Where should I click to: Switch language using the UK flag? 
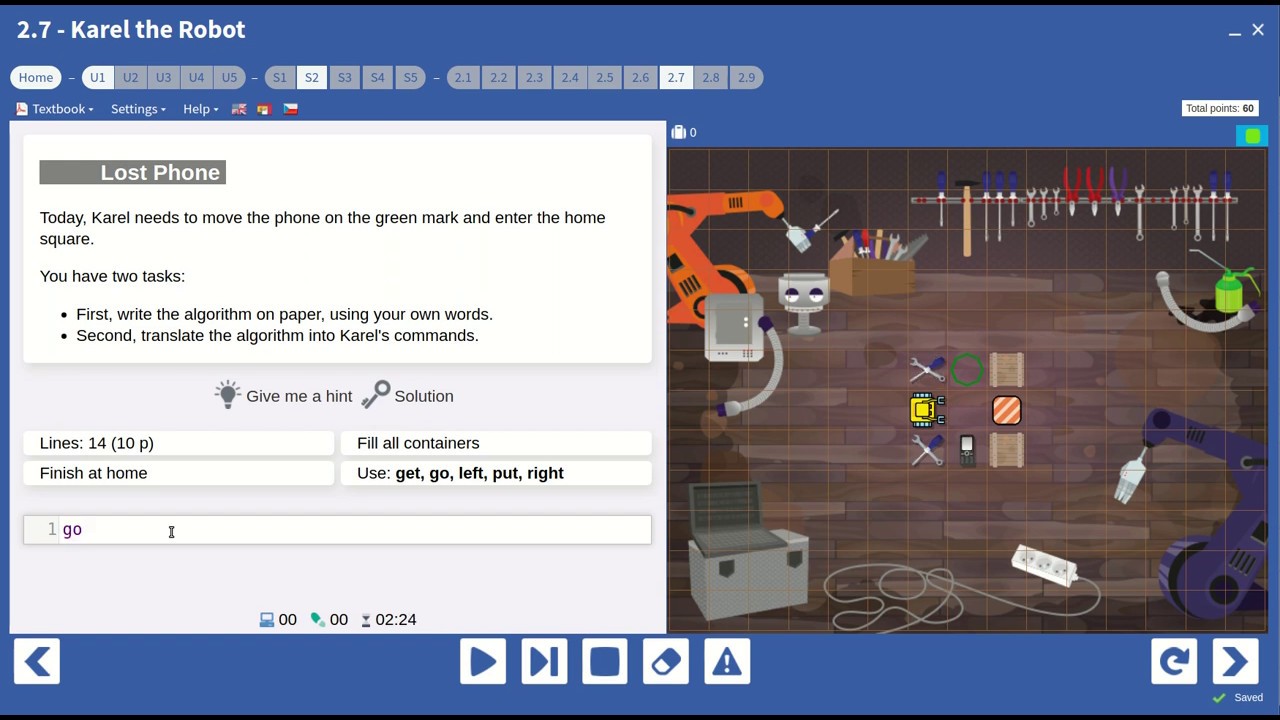point(239,109)
